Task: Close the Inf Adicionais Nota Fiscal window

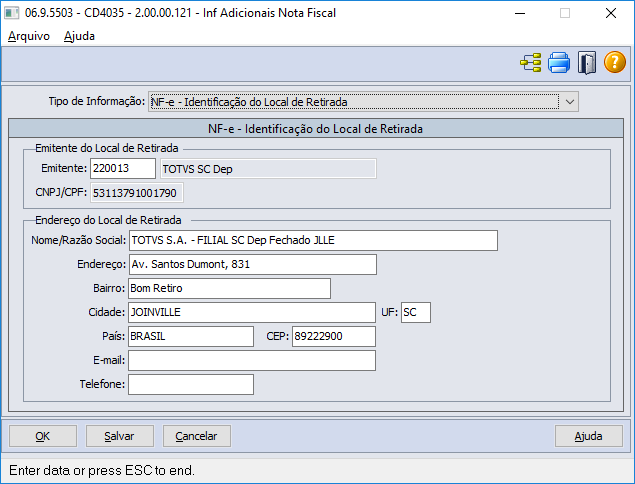Action: 611,13
